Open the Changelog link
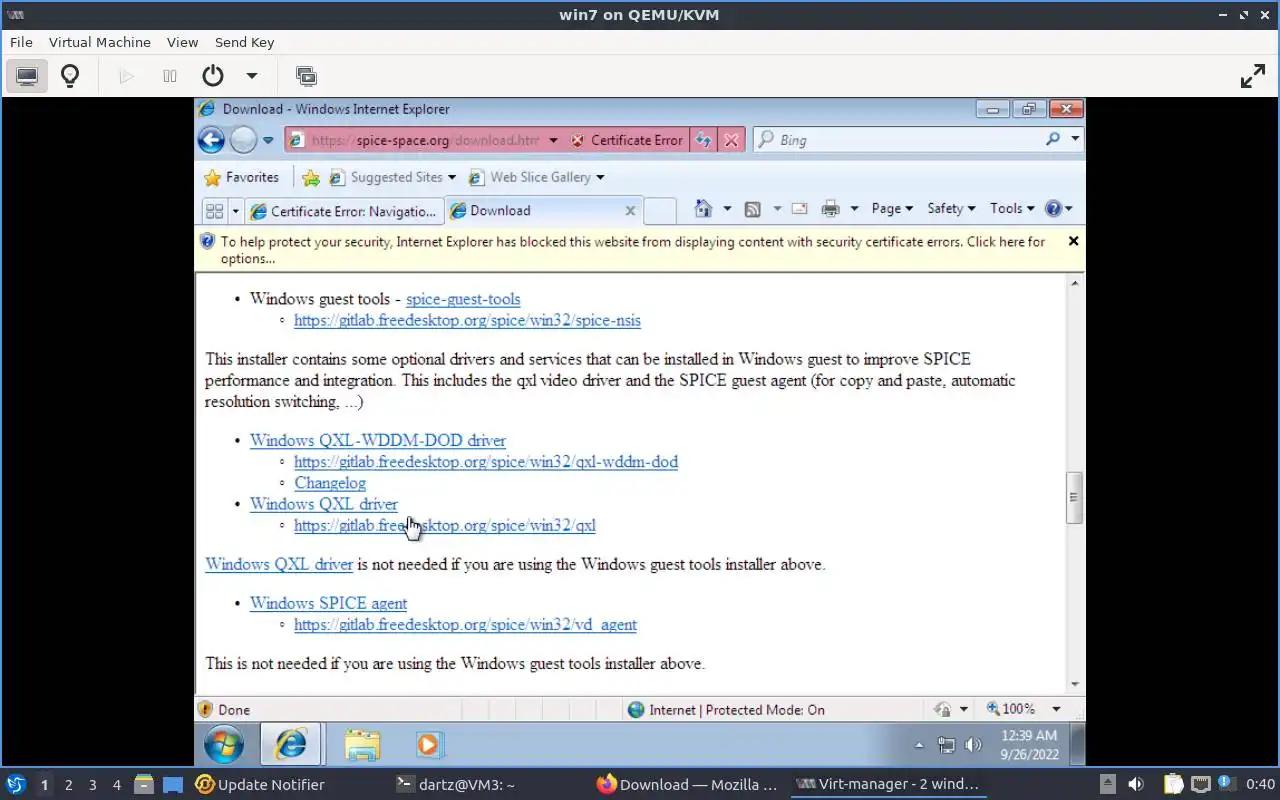The image size is (1280, 800). [330, 483]
